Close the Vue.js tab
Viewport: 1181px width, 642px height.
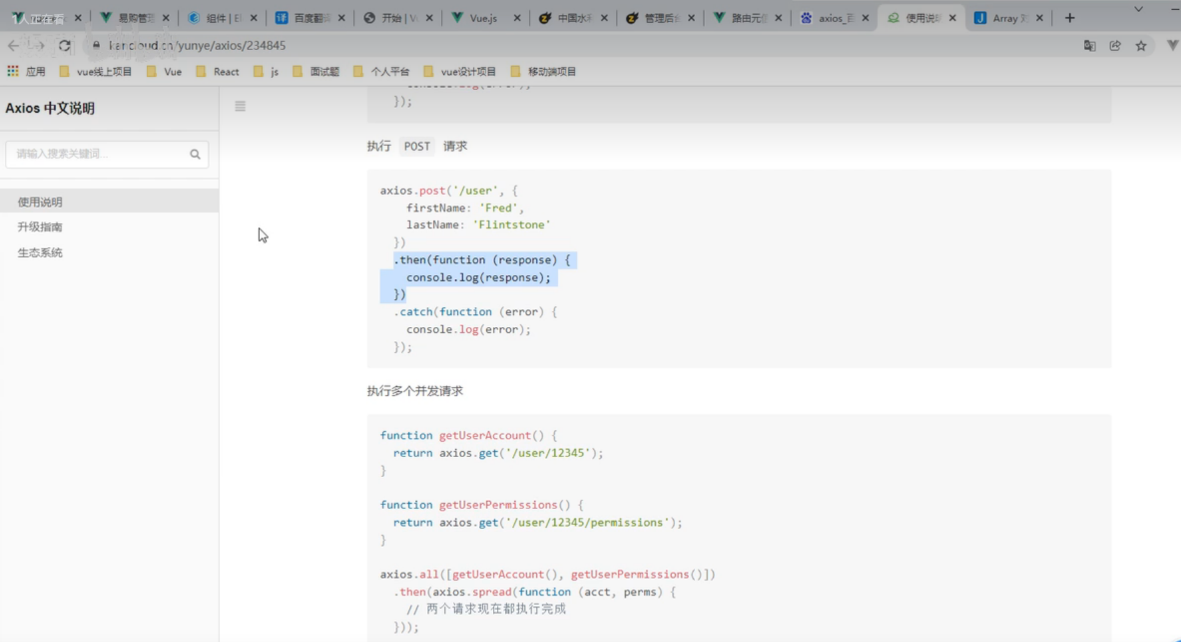pos(517,18)
